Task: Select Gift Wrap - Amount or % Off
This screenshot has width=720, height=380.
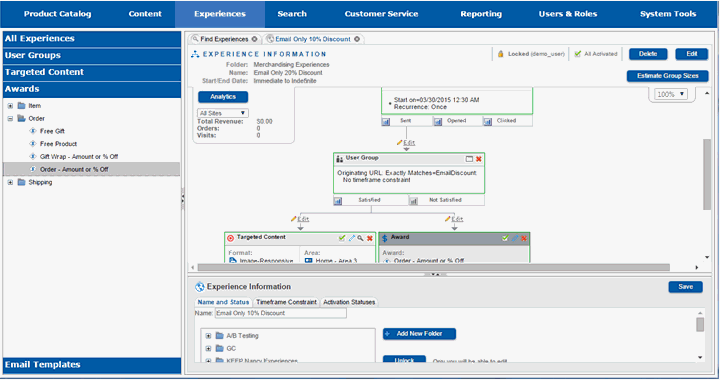Action: click(x=79, y=157)
